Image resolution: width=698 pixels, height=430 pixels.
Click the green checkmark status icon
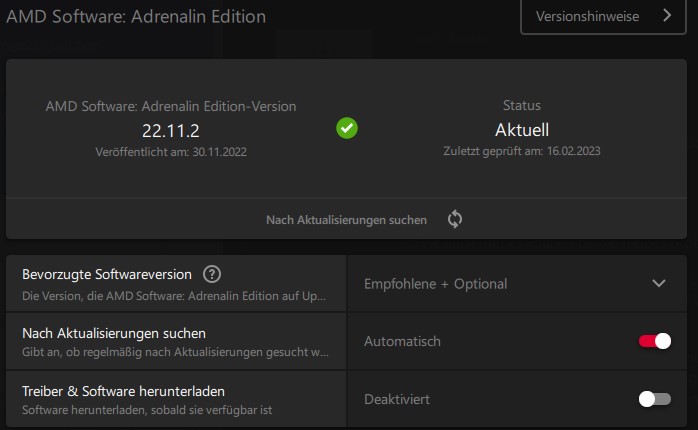click(347, 128)
